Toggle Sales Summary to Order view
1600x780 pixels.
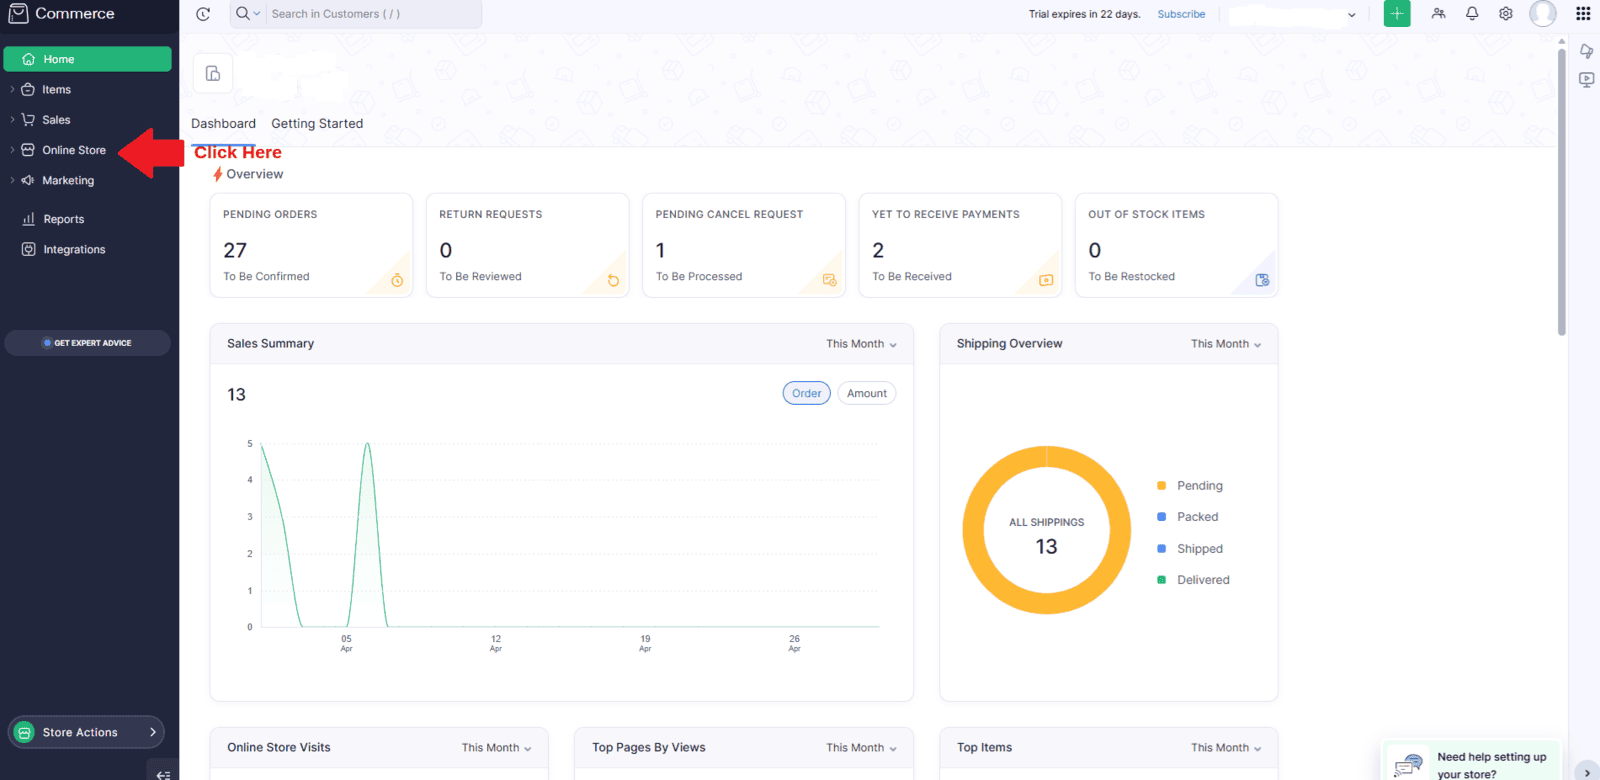pos(806,394)
